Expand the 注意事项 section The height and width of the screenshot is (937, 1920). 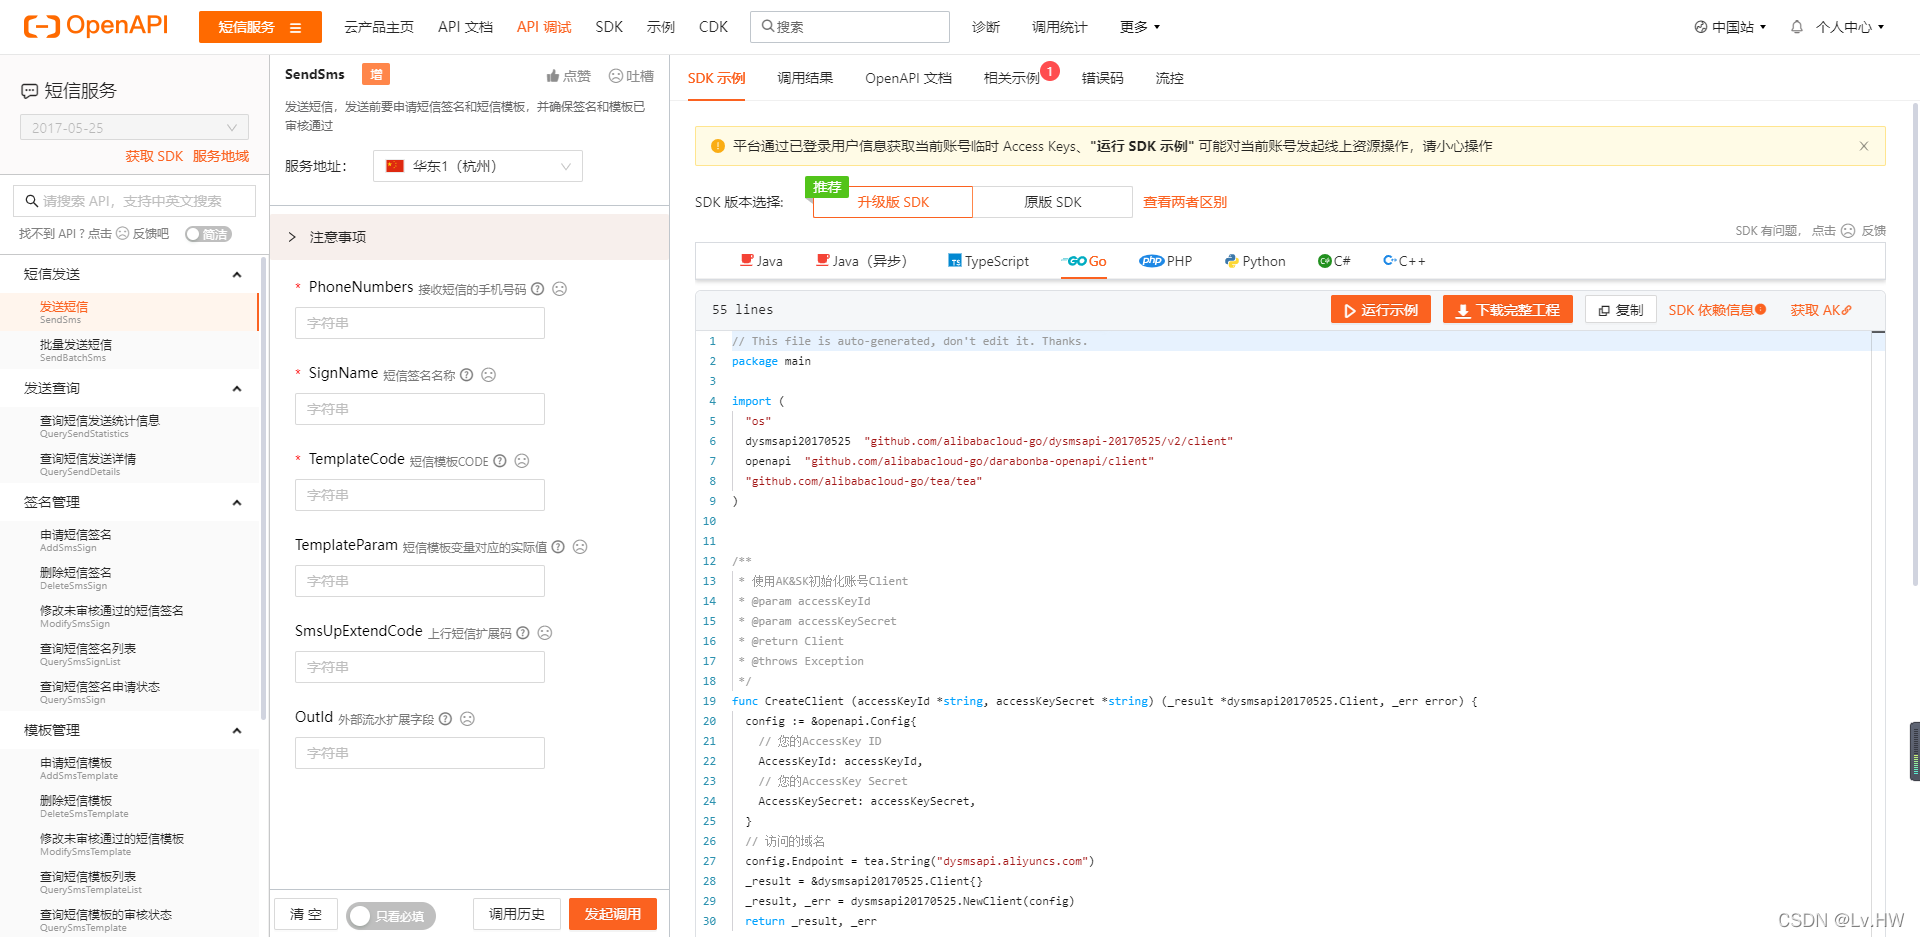click(x=470, y=237)
